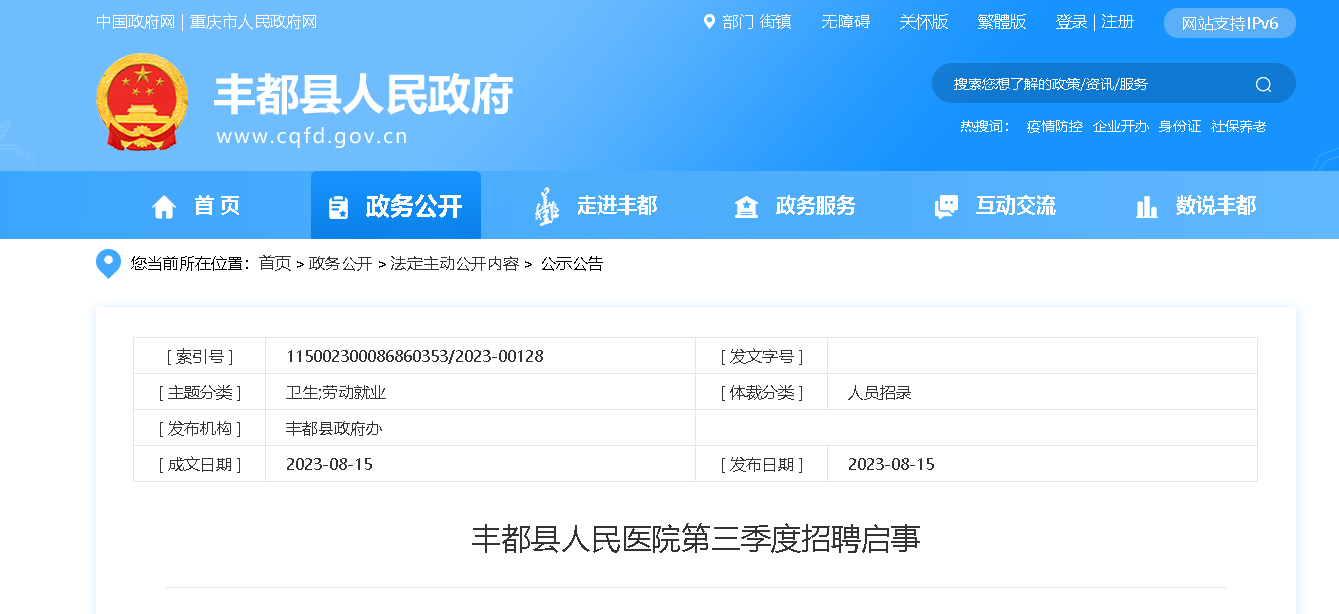Switch to the 走进丰都 tab
This screenshot has height=614, width=1339.
(616, 206)
